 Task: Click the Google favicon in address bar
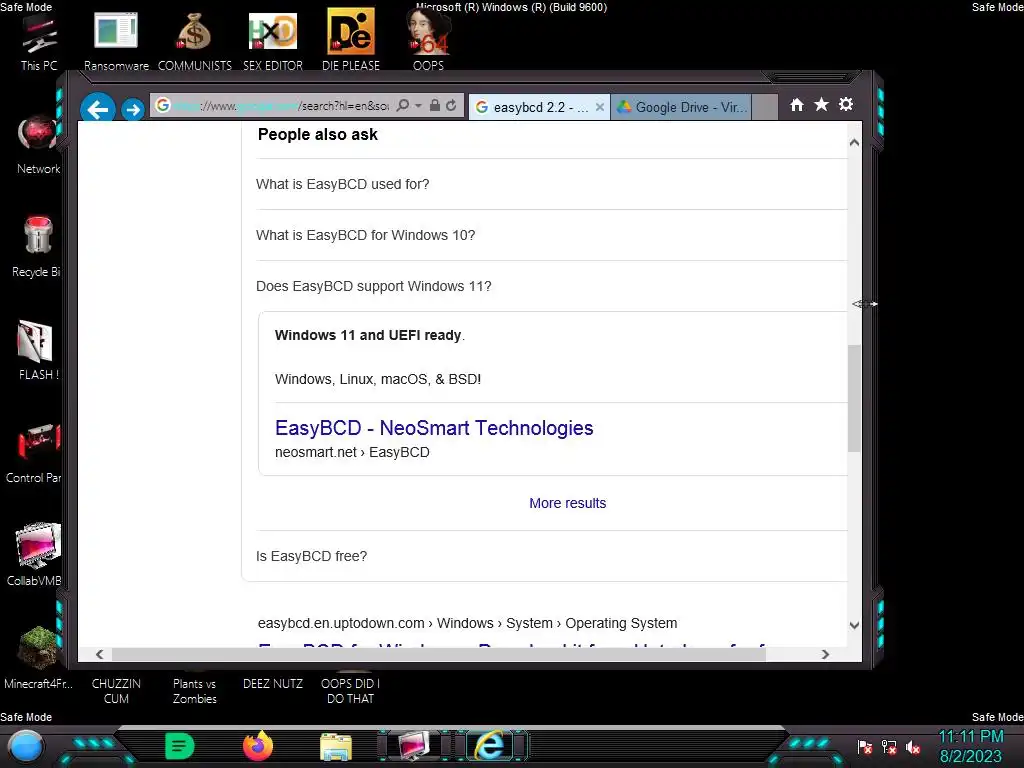click(163, 105)
